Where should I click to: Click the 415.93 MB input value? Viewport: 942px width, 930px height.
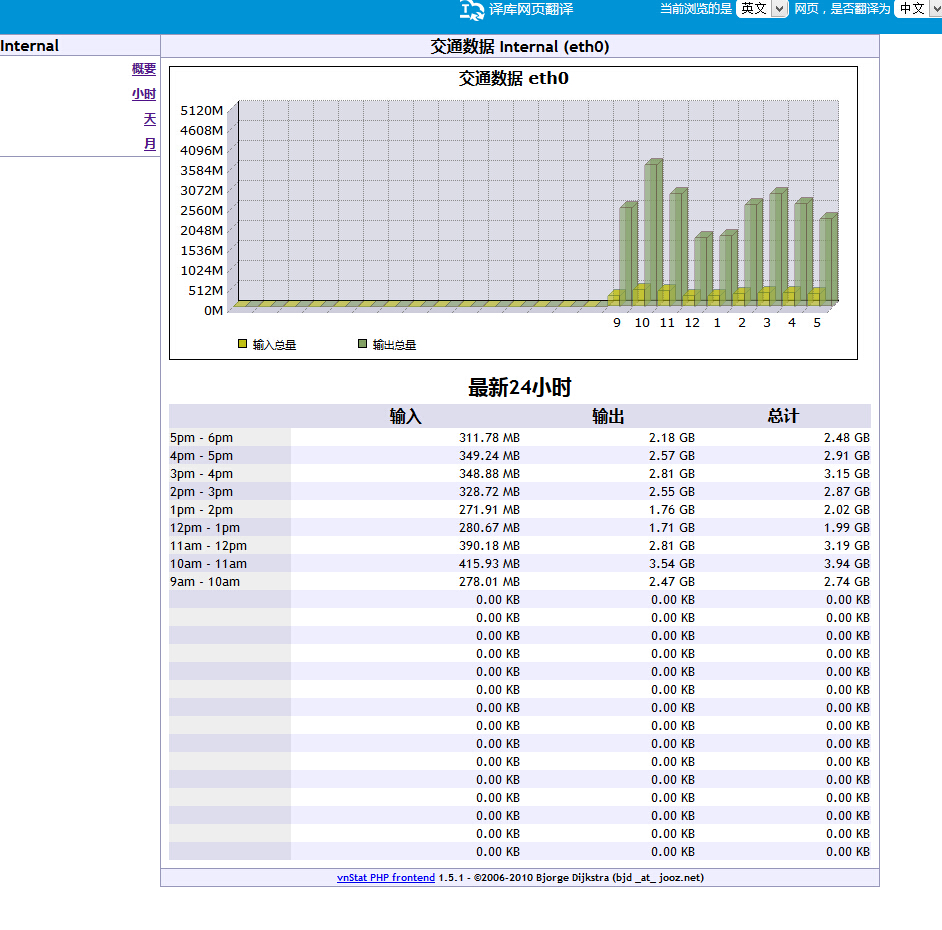[x=490, y=564]
